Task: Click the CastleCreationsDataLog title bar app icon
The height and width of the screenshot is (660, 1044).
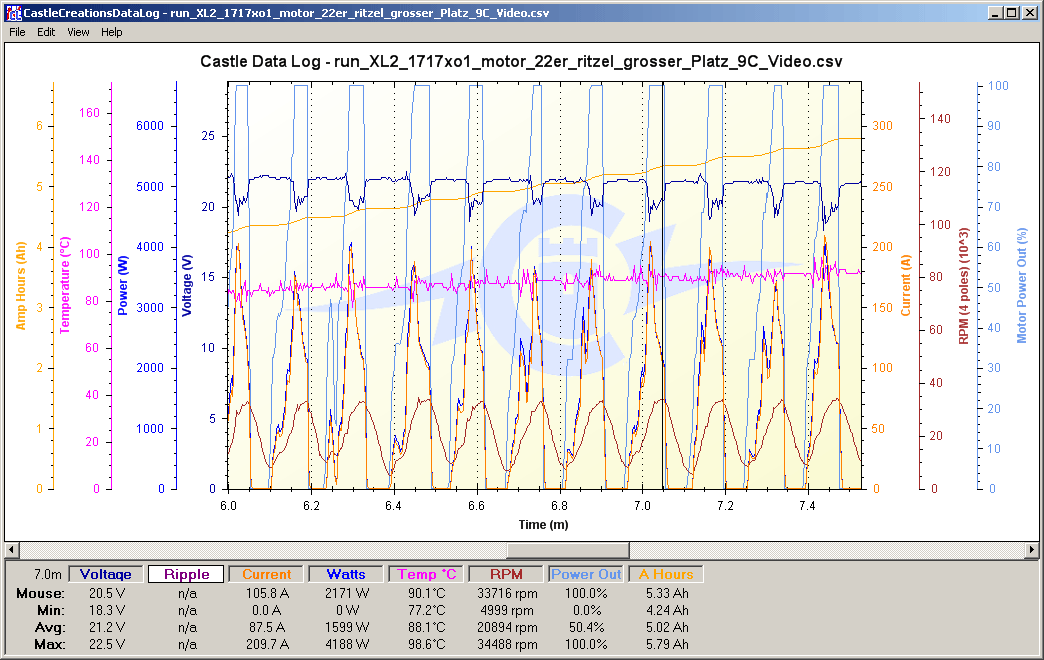Action: (13, 13)
